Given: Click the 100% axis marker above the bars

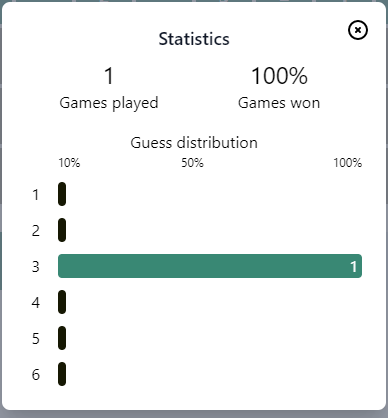Looking at the screenshot, I should point(348,163).
